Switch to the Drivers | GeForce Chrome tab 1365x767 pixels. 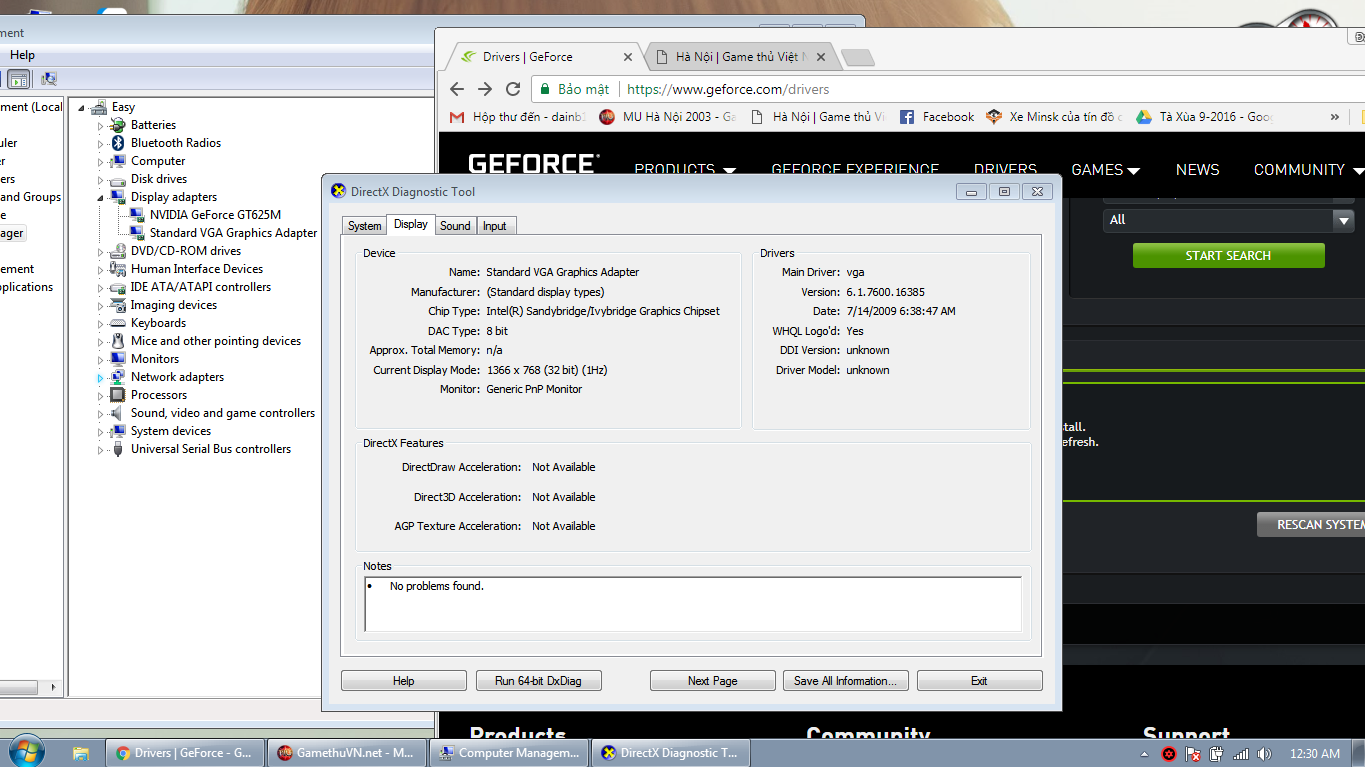543,57
